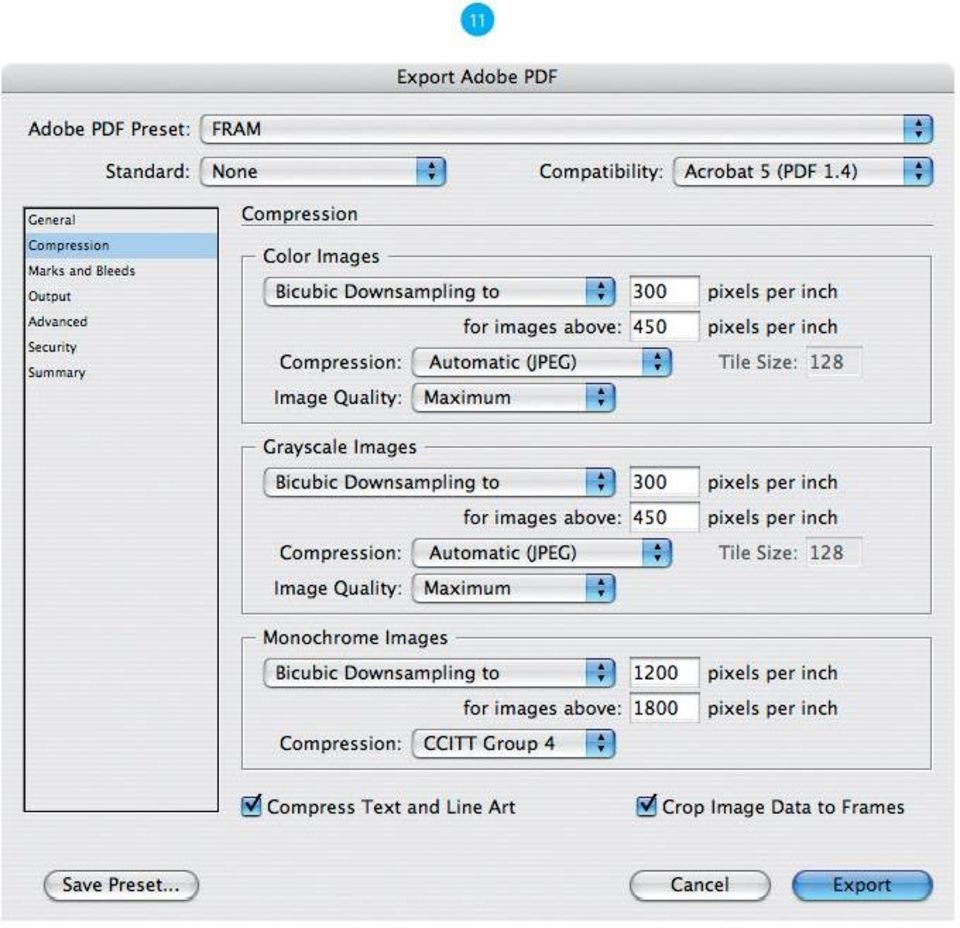Open the Adobe PDF Preset dropdown
Image resolution: width=960 pixels, height=928 pixels.
(566, 129)
